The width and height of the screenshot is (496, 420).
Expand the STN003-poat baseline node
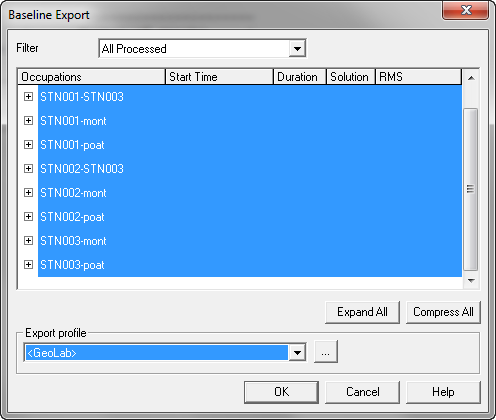(28, 265)
